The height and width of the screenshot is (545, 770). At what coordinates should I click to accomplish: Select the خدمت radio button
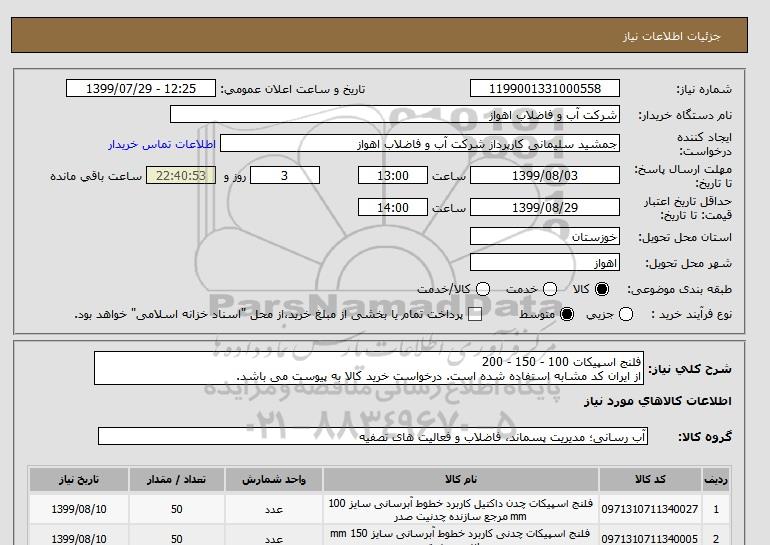(x=550, y=289)
